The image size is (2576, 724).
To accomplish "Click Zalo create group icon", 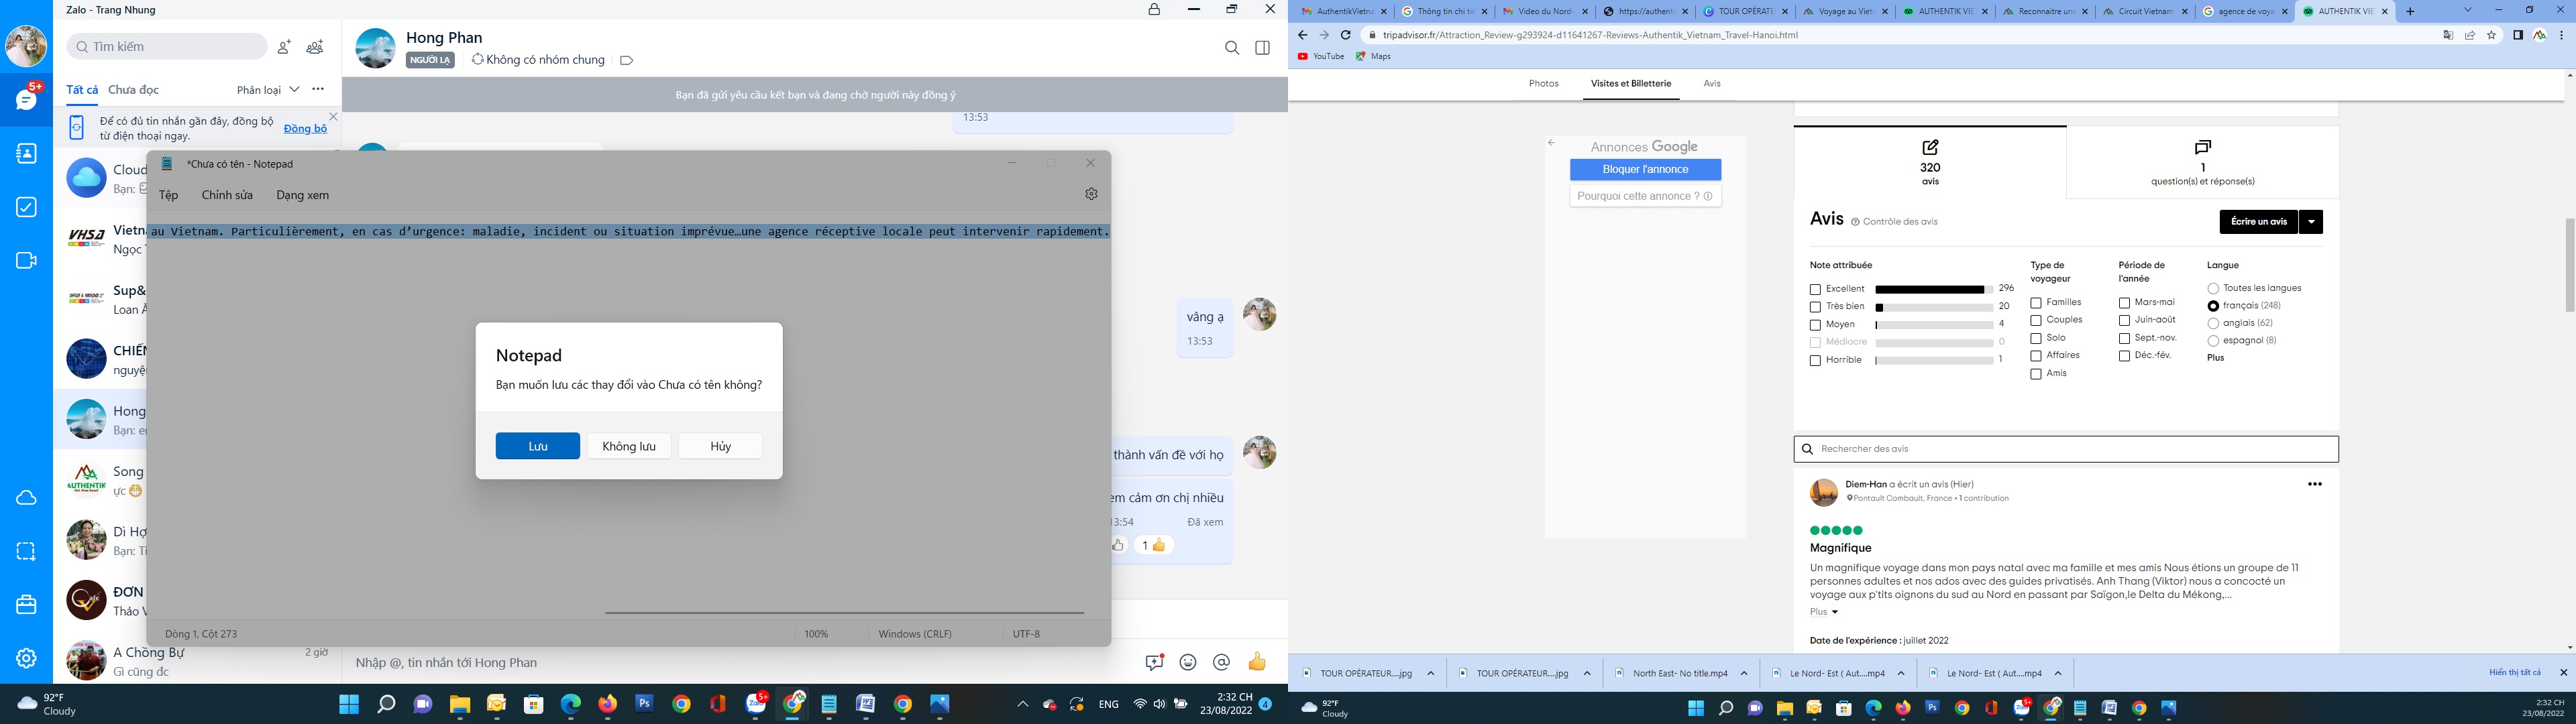I will click(315, 46).
